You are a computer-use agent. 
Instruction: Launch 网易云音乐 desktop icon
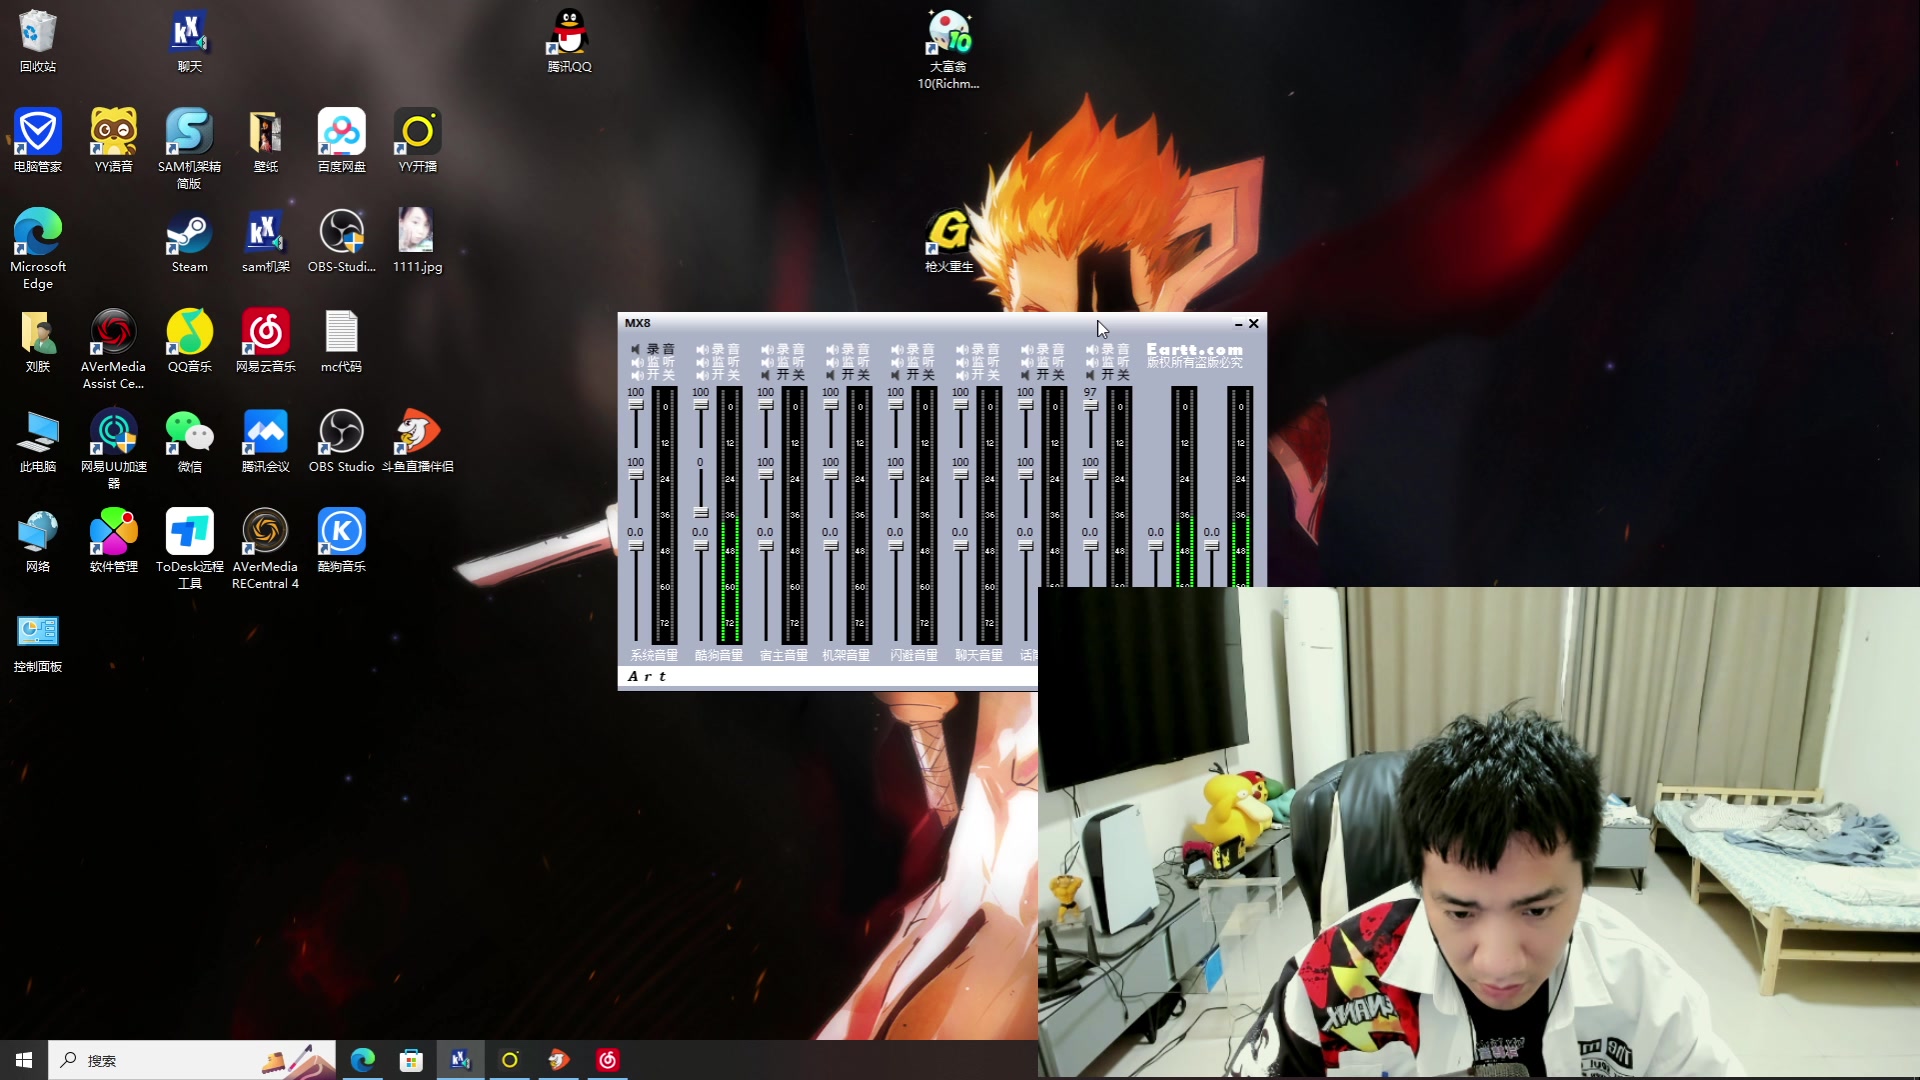(x=265, y=341)
